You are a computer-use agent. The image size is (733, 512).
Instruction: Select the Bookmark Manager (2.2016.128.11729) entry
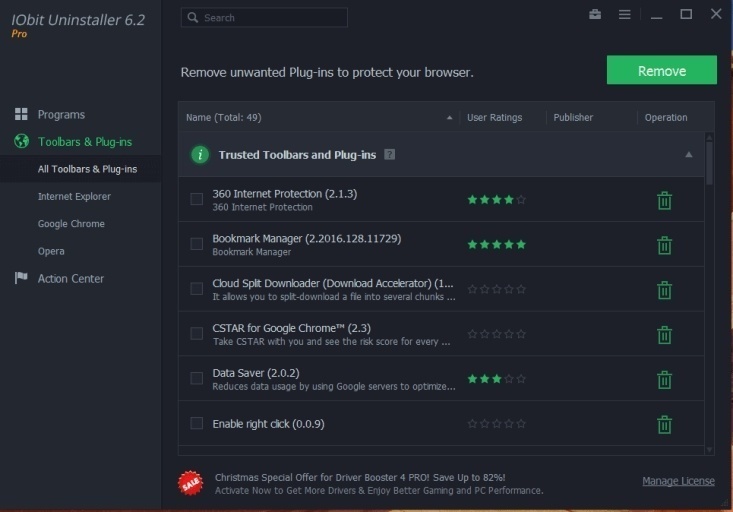pyautogui.click(x=307, y=238)
